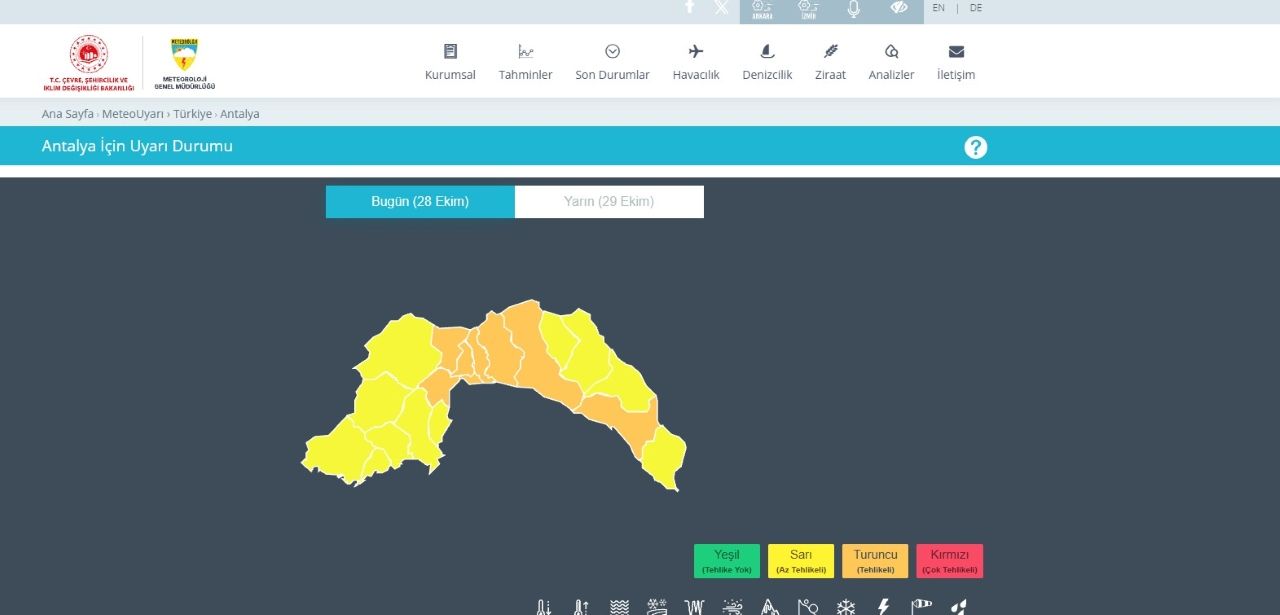1280x615 pixels.
Task: Select the avalanche warning icon
Action: click(808, 607)
